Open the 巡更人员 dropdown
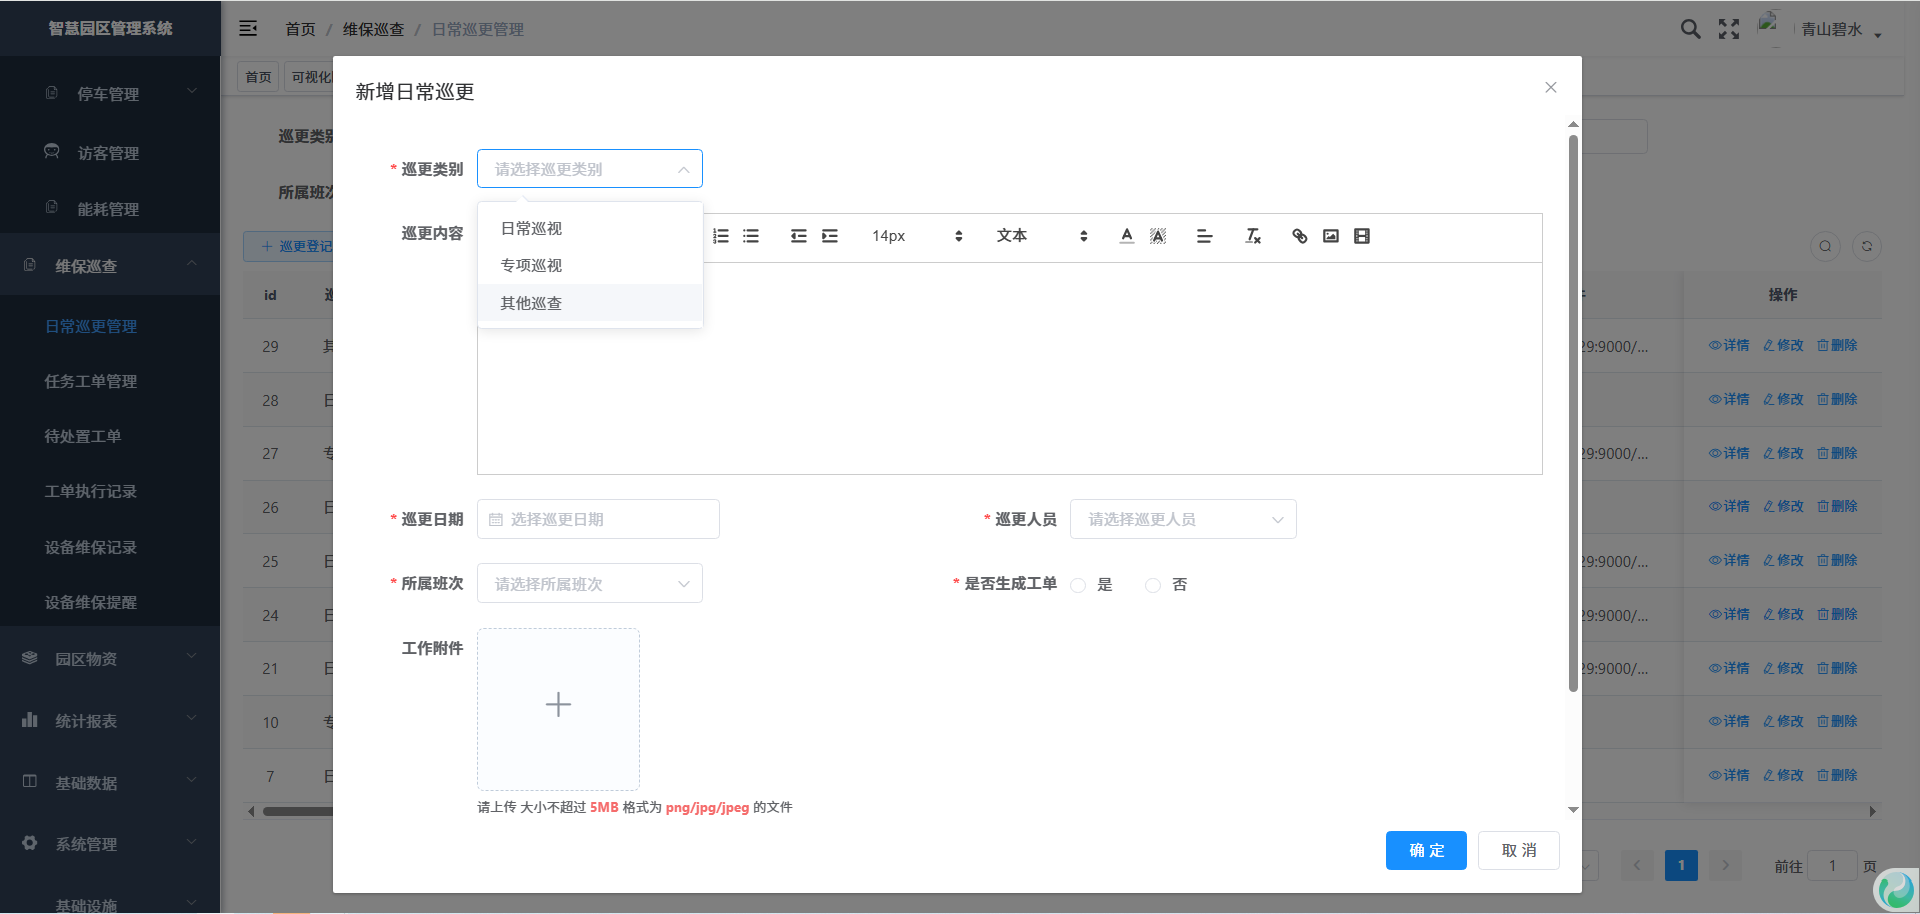 (1182, 519)
